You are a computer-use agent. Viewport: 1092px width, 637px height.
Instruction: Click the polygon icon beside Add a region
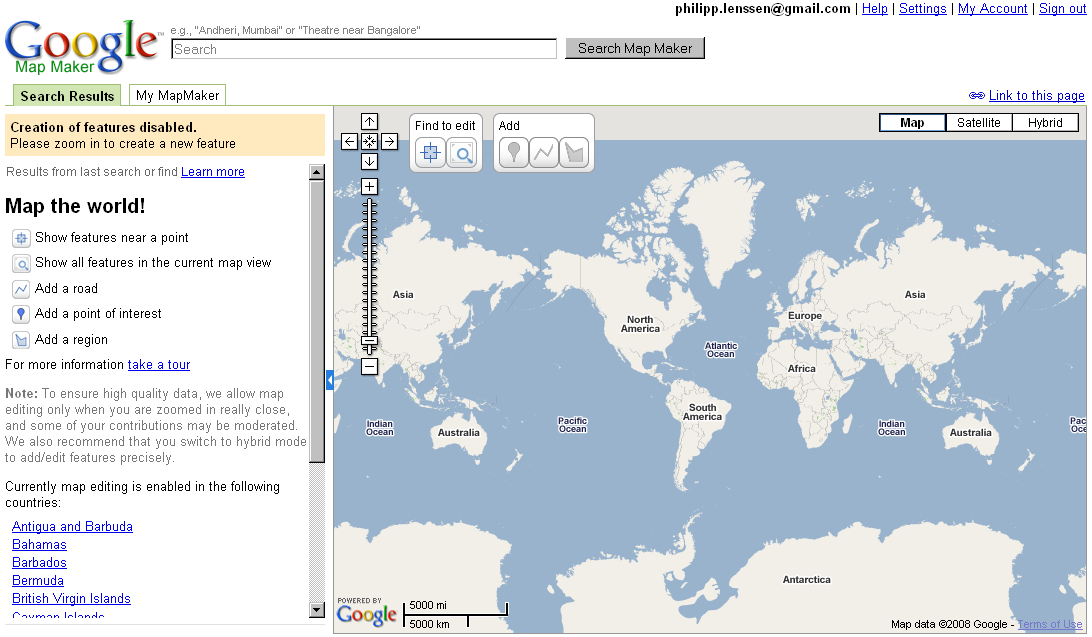point(21,340)
